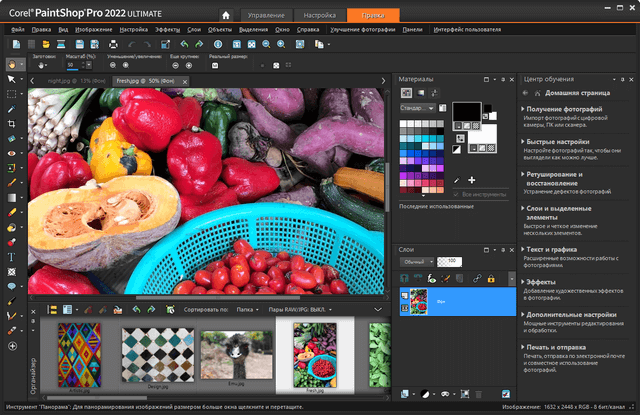Select the Pan tool in the left toolbar
This screenshot has width=640, height=415.
click(x=12, y=63)
